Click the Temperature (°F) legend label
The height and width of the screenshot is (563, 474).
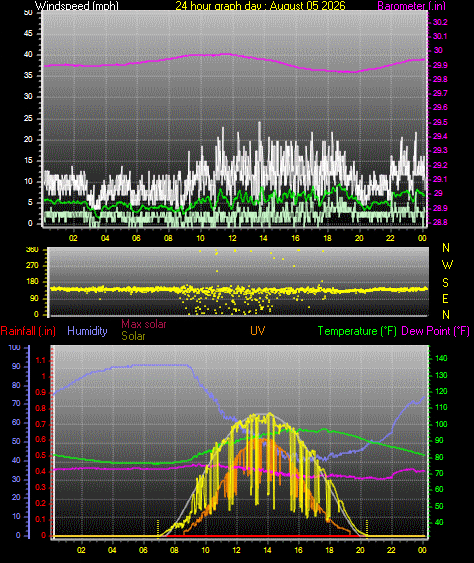(357, 331)
